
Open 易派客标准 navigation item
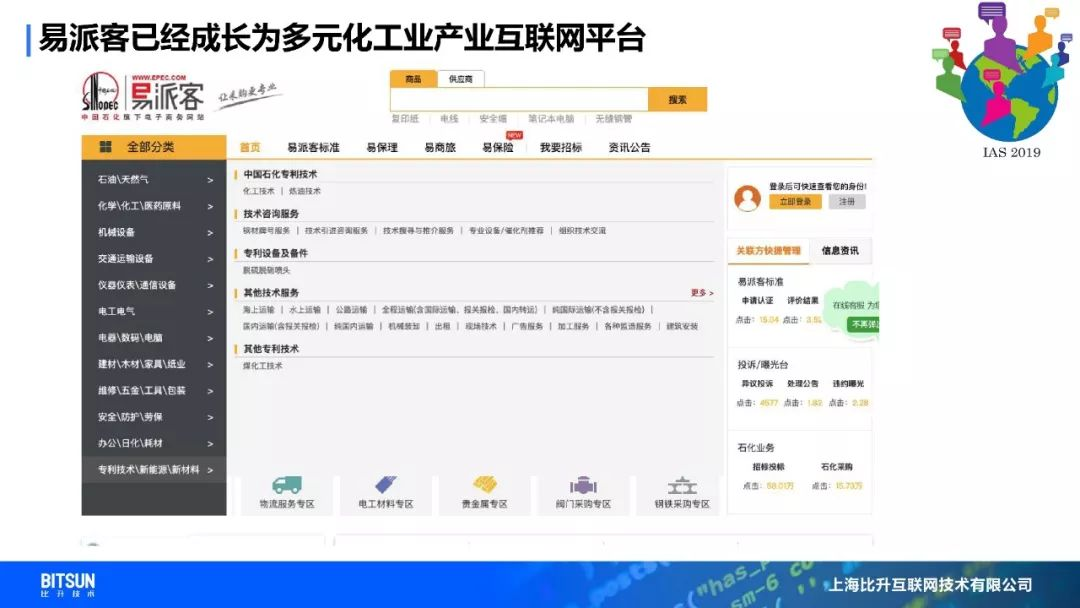(313, 147)
